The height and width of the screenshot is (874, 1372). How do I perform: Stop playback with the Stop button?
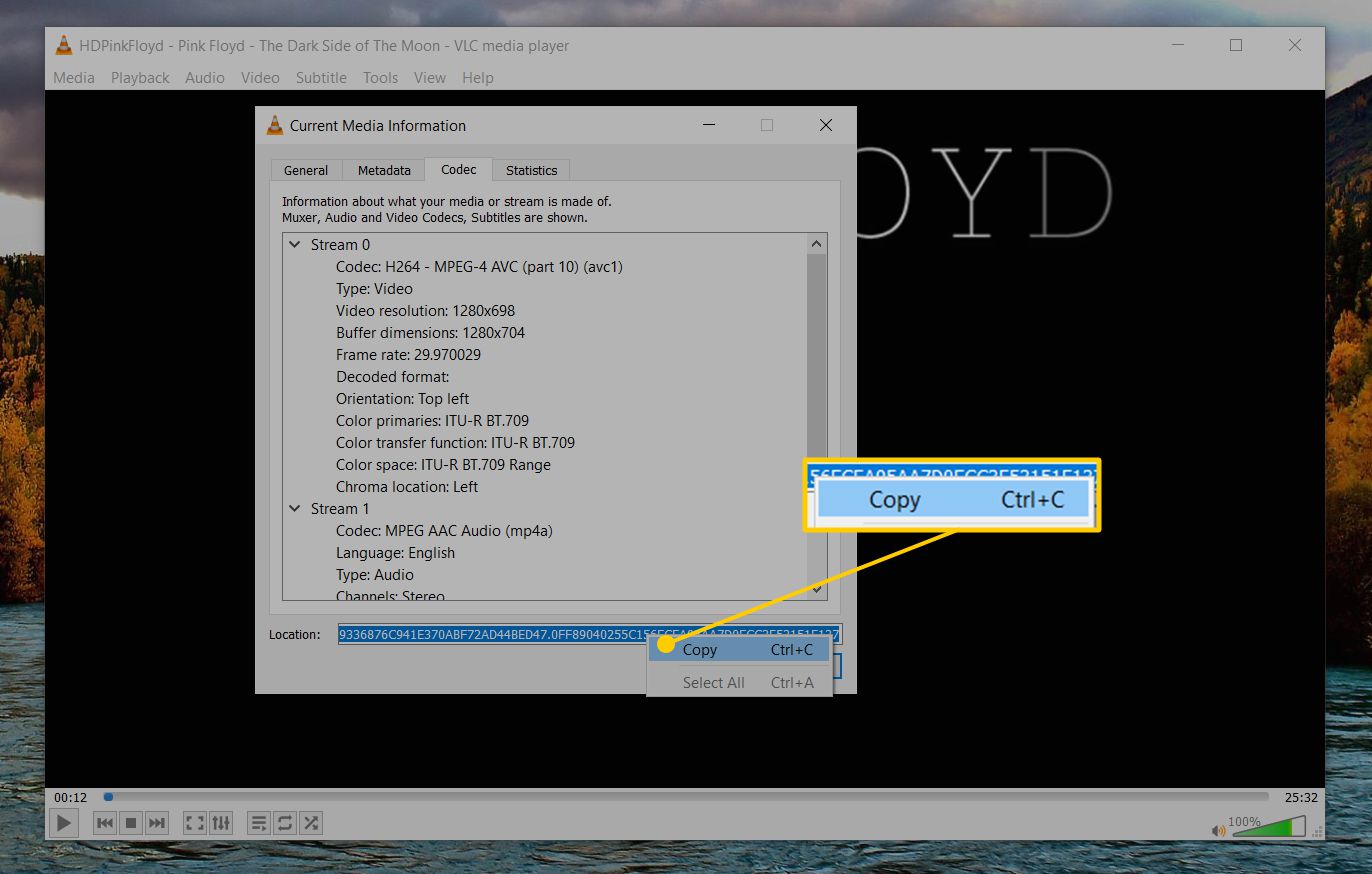coord(131,823)
